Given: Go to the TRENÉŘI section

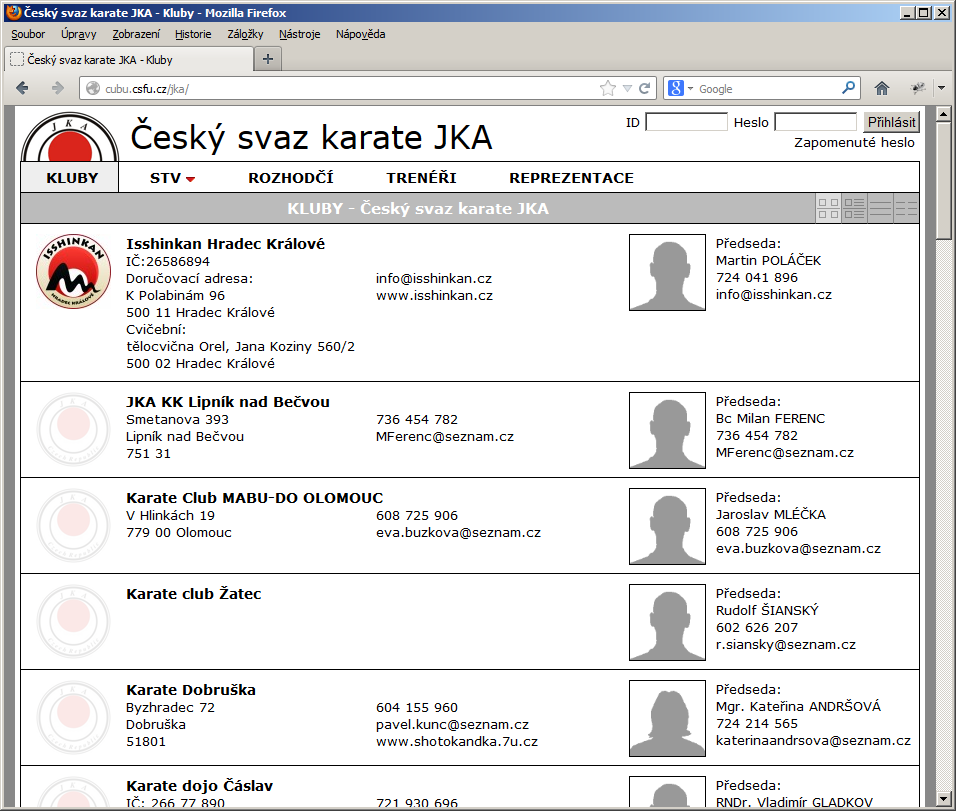Looking at the screenshot, I should [421, 178].
